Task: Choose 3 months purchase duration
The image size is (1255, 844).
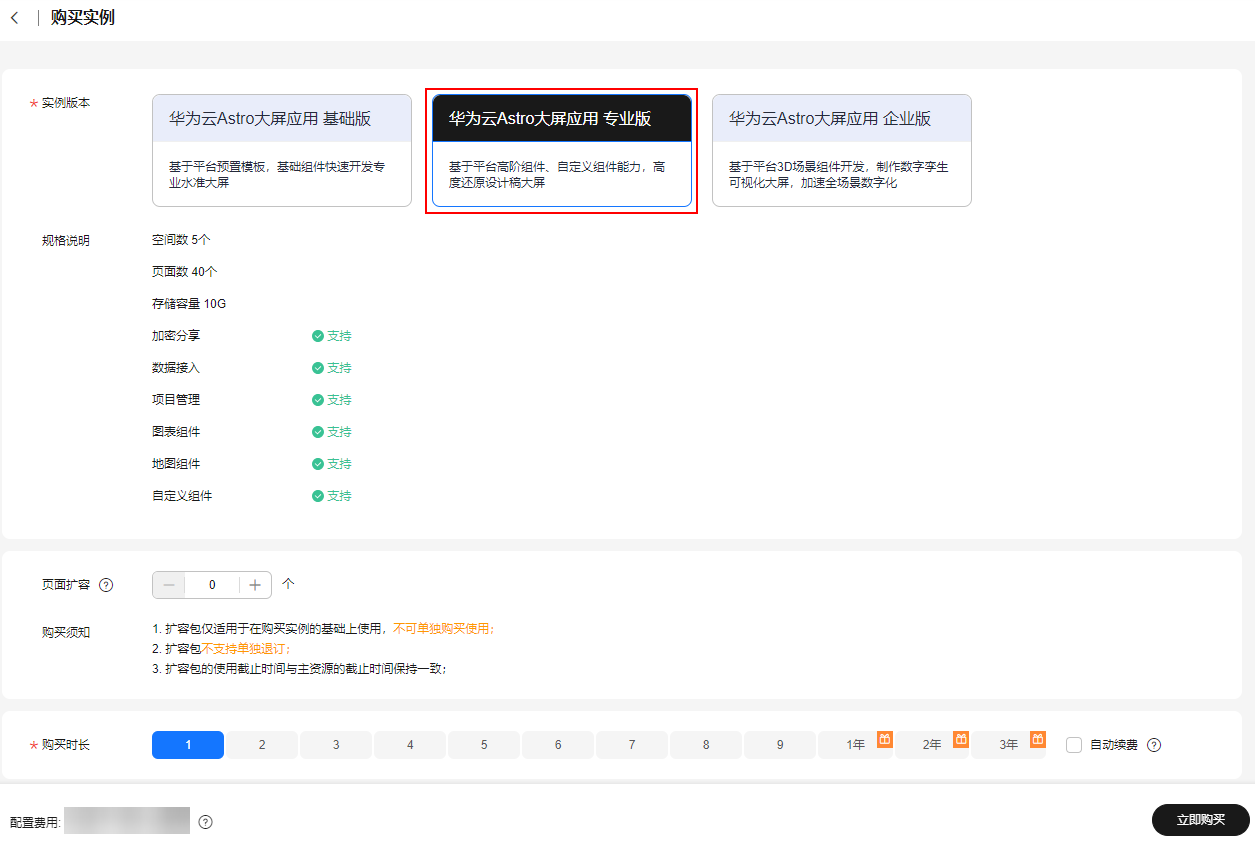Action: pyautogui.click(x=336, y=745)
